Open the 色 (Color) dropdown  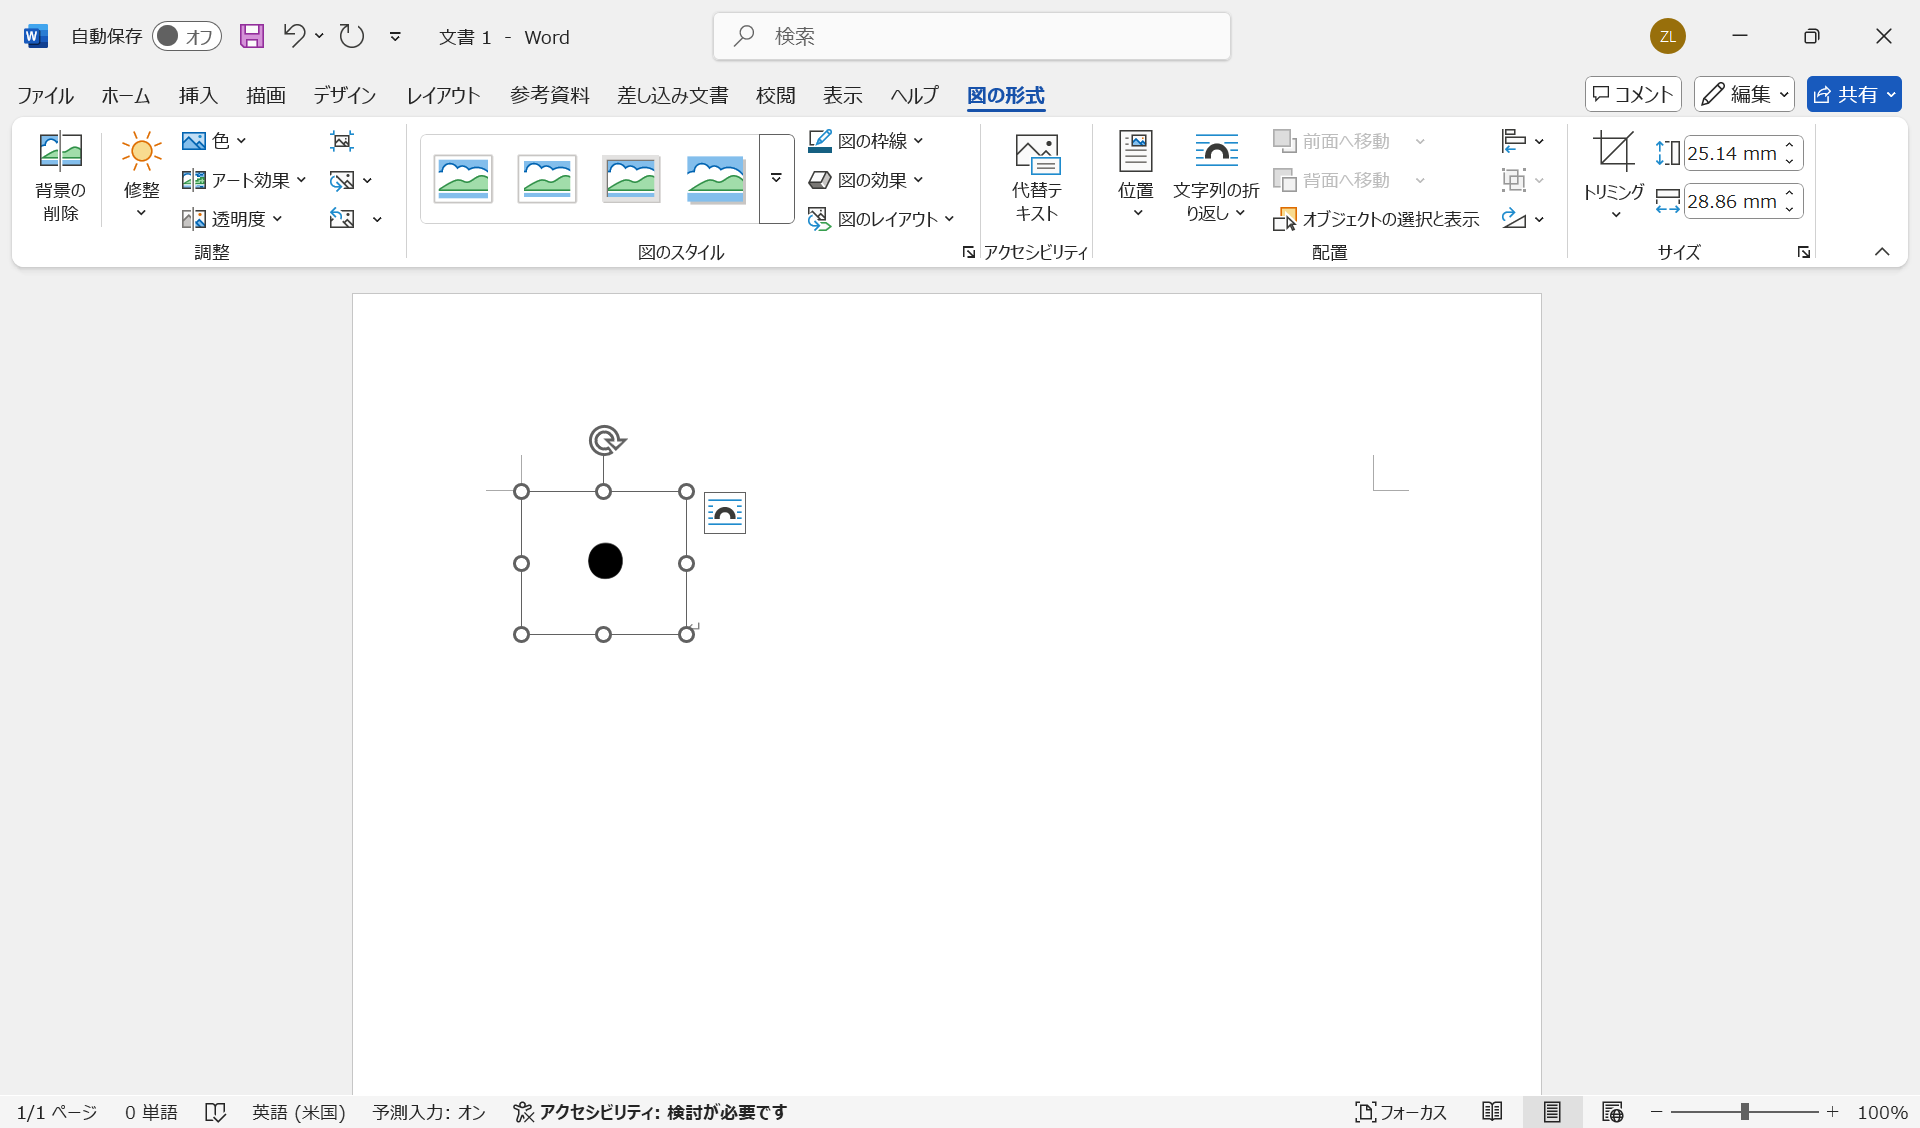[x=214, y=140]
